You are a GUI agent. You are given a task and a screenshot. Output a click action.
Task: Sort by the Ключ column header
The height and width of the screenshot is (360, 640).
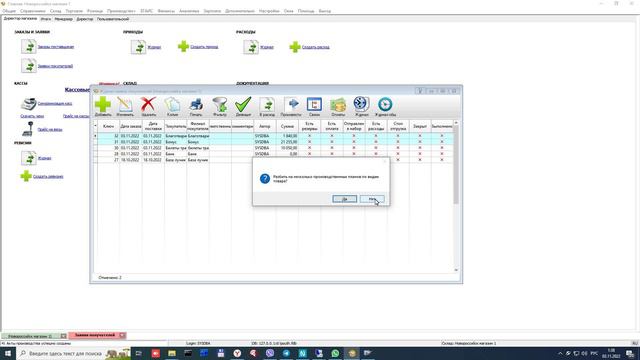108,126
